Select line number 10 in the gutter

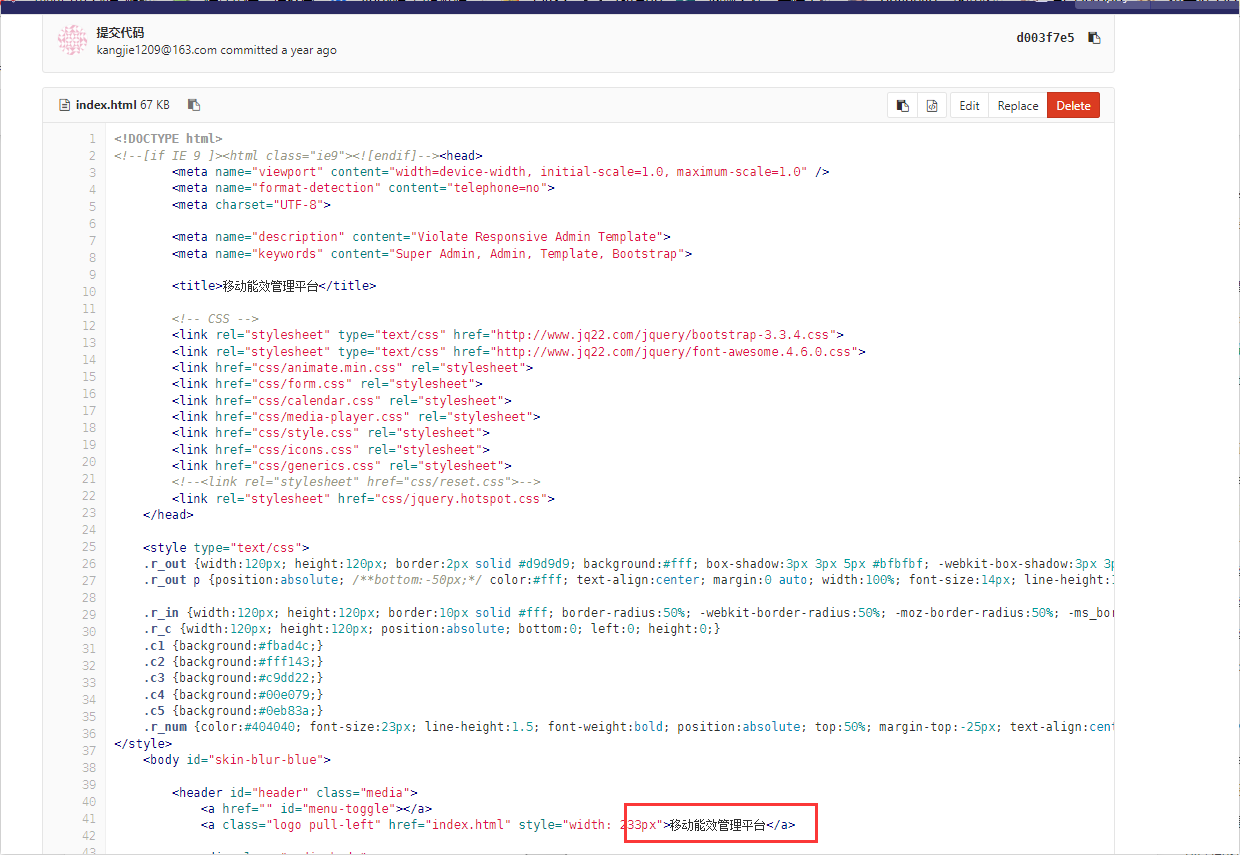(x=90, y=292)
